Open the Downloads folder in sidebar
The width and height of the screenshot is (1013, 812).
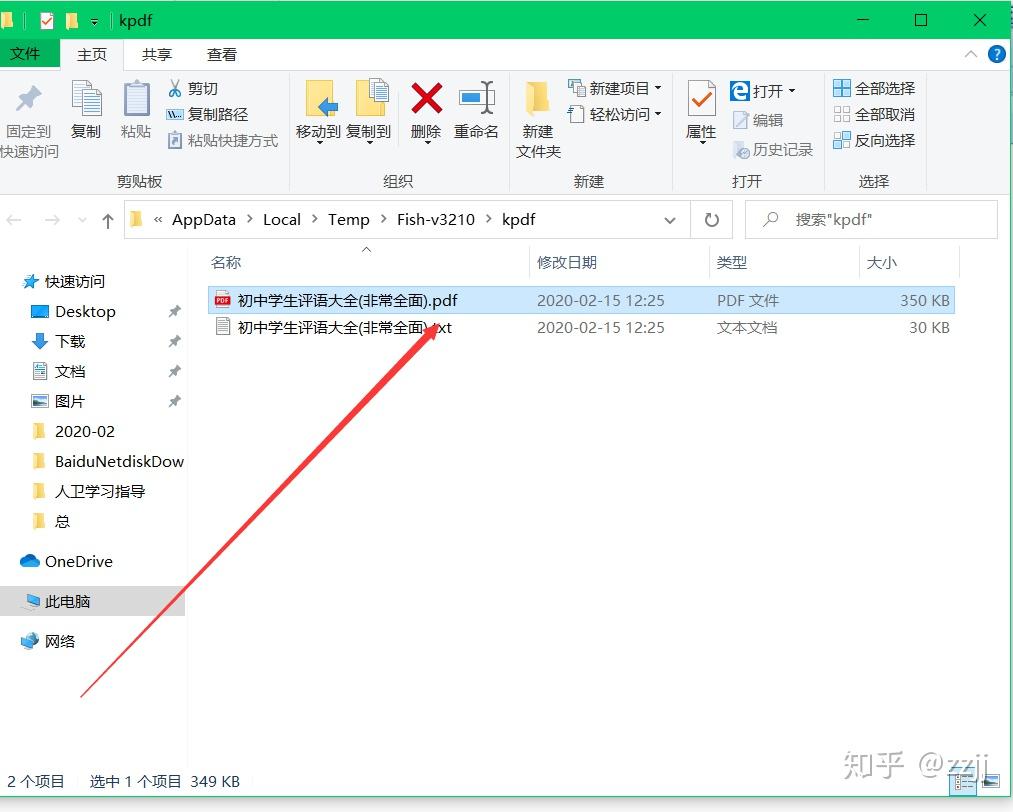click(x=58, y=342)
